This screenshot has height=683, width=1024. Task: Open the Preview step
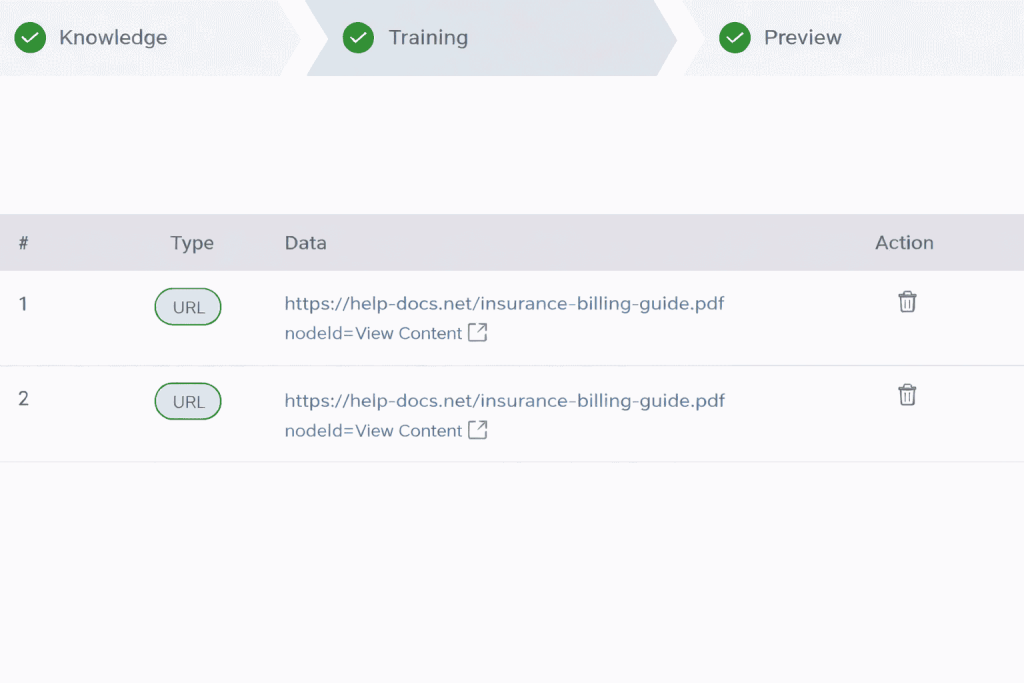pyautogui.click(x=803, y=38)
